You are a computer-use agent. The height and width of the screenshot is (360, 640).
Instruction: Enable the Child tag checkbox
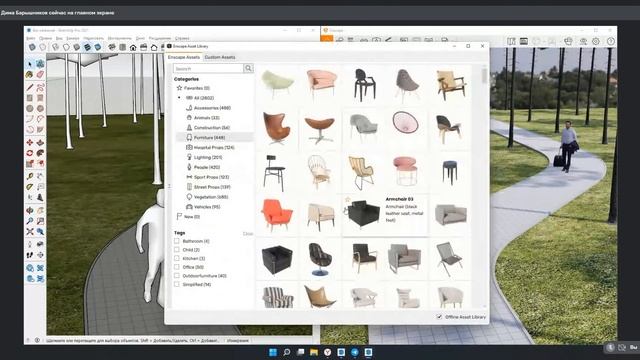[177, 249]
